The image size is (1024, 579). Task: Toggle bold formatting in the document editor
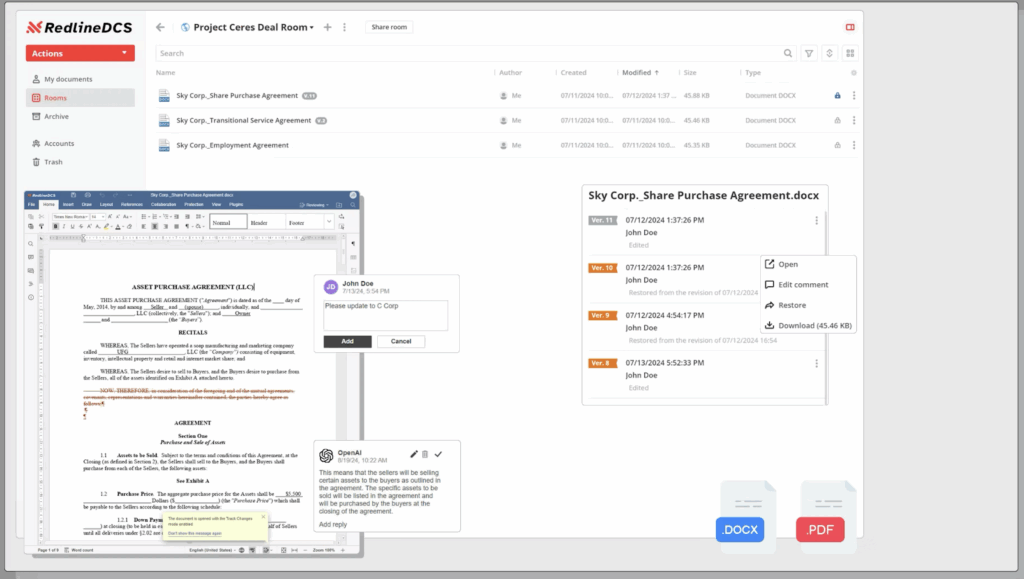pos(56,227)
